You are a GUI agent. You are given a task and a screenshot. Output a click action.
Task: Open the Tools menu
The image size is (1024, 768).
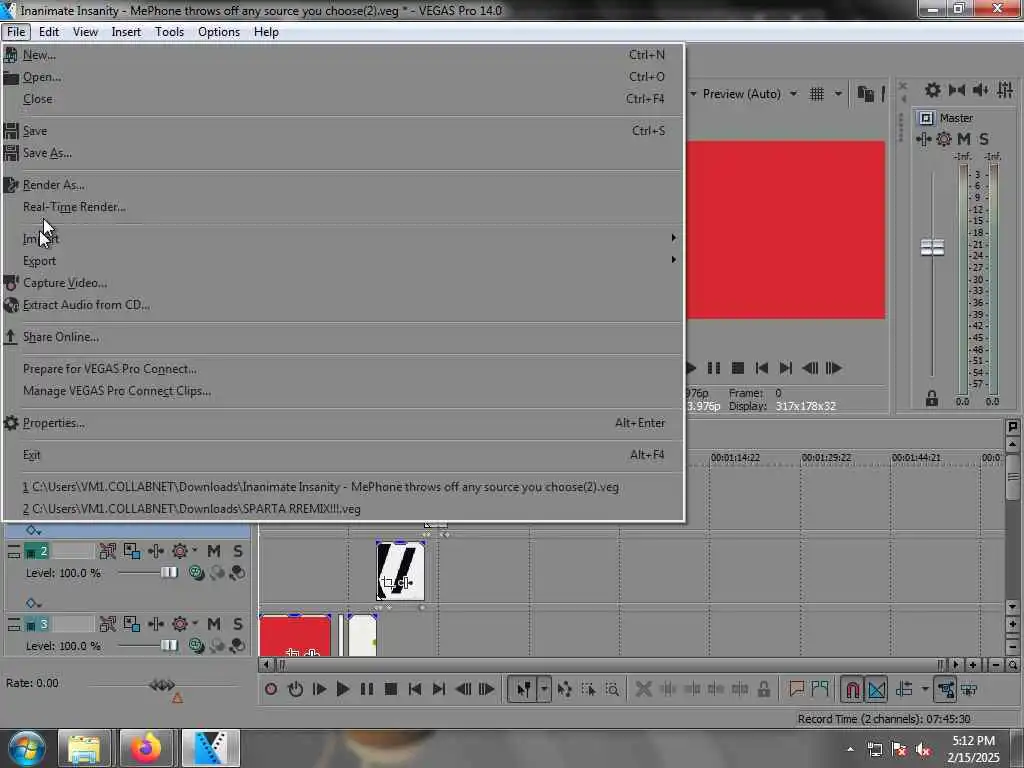click(x=169, y=32)
